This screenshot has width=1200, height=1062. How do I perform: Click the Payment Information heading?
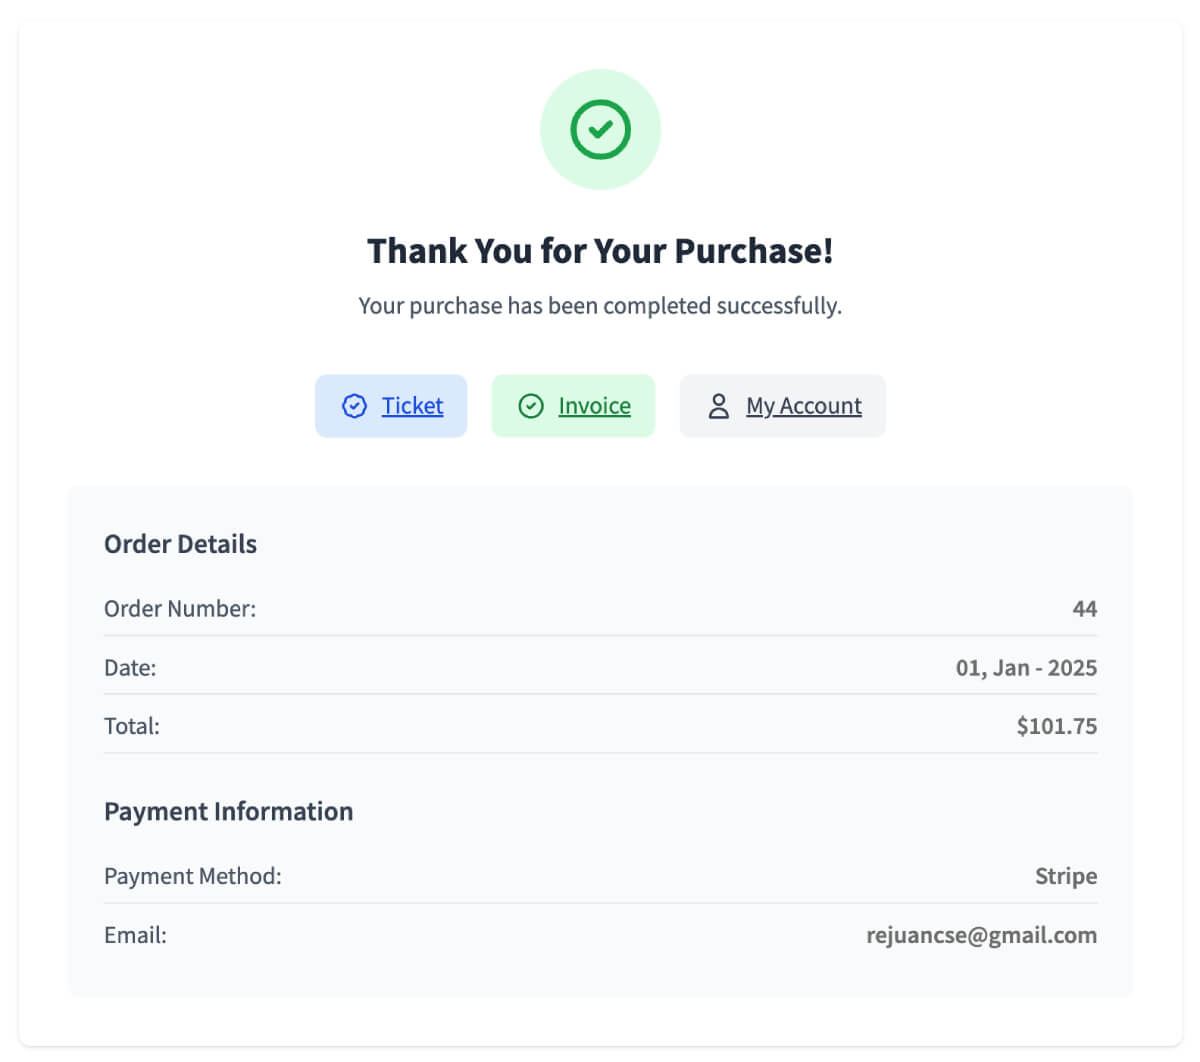228,811
